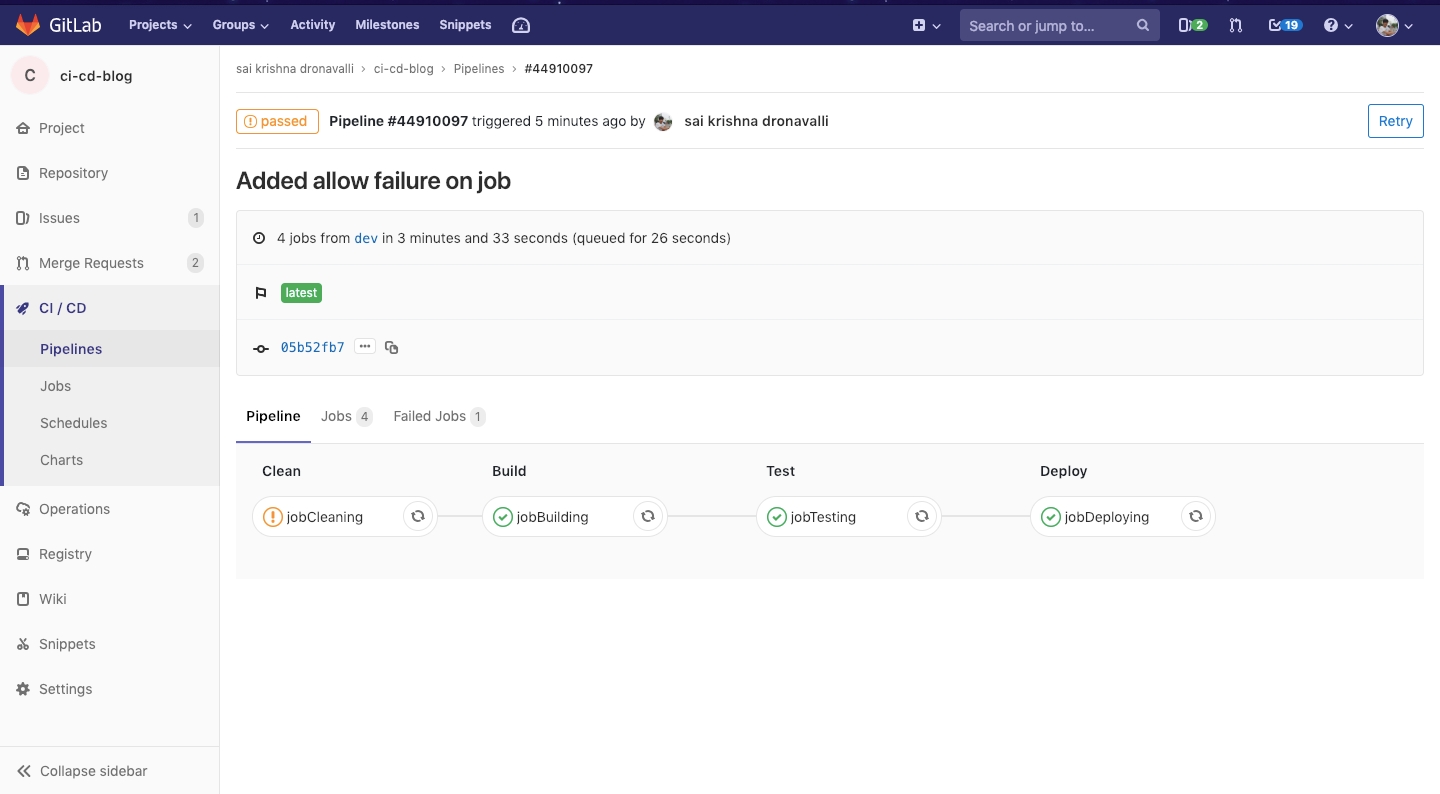Viewport: 1440px width, 794px height.
Task: Open merge requests icon in top navbar
Action: pyautogui.click(x=1236, y=25)
